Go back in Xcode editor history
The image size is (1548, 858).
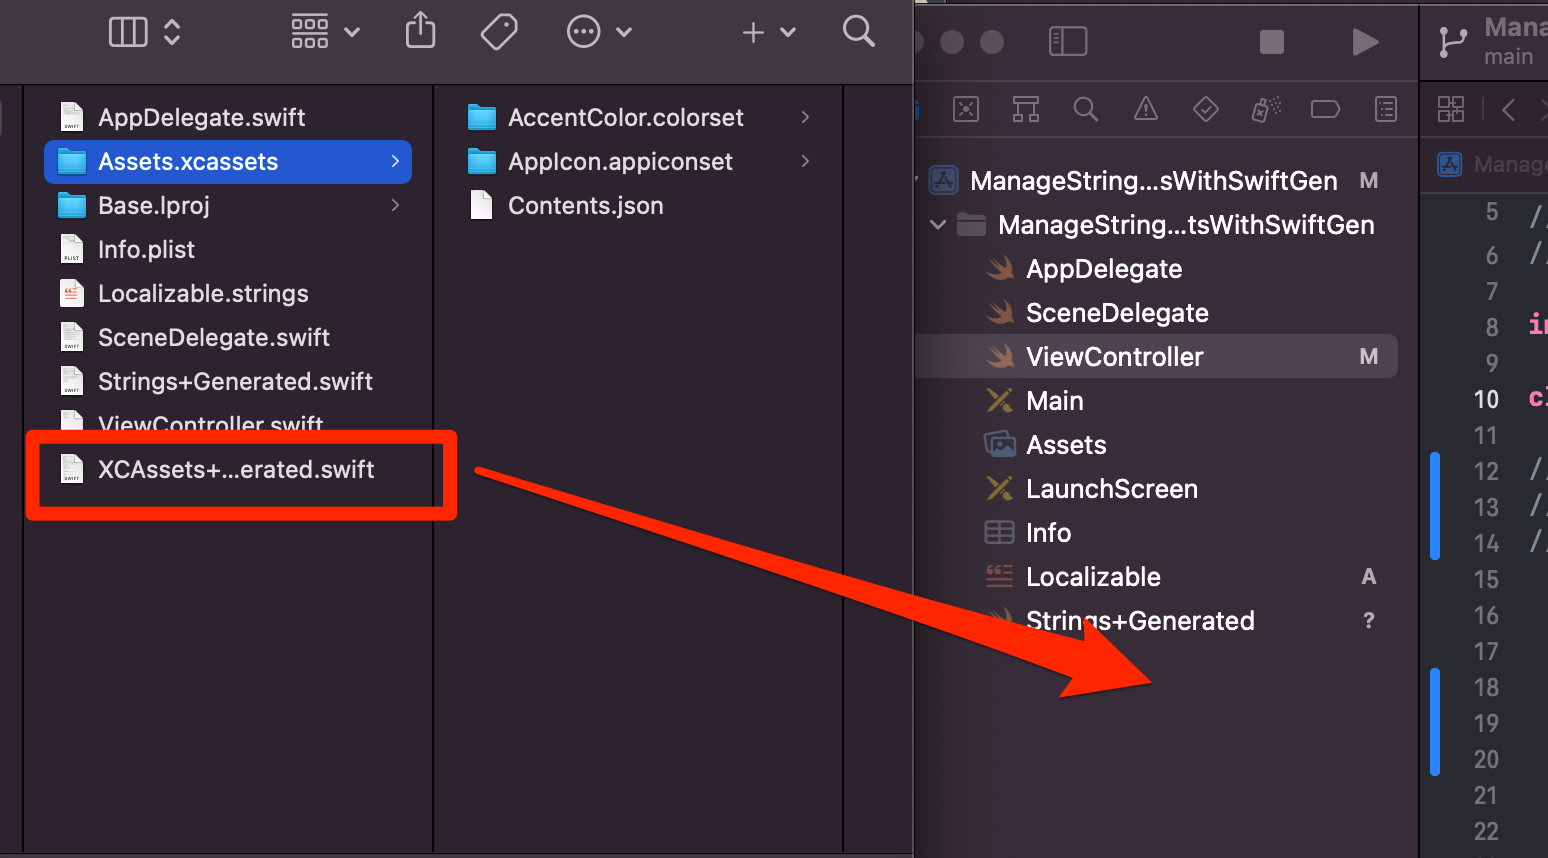pos(1509,109)
